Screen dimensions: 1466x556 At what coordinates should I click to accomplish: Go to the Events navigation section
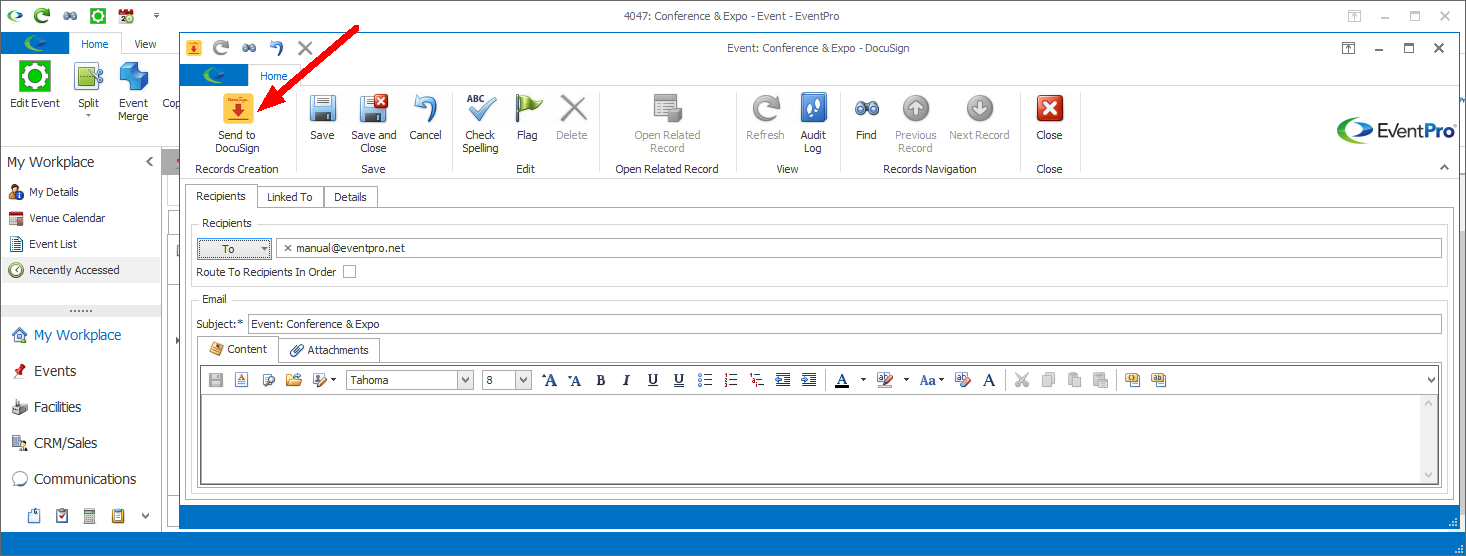tap(55, 371)
